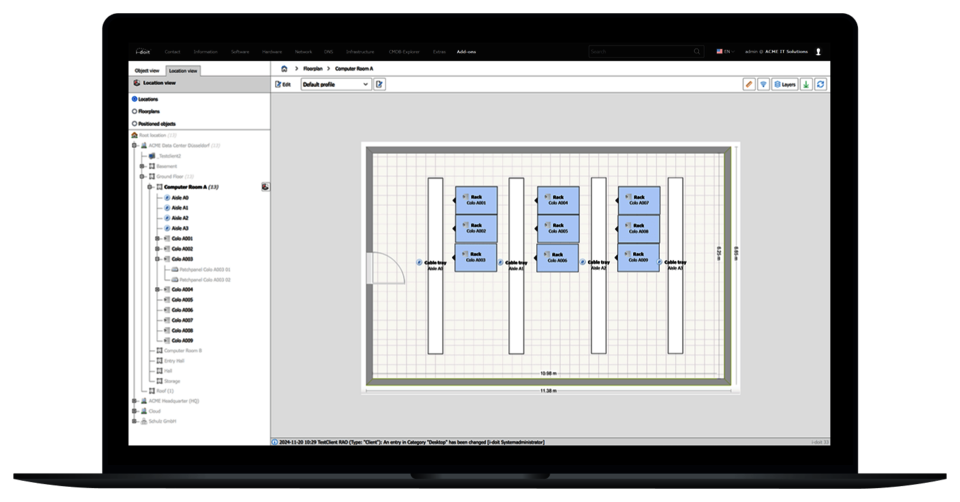
Task: Open the floorplan filter icon
Action: pos(763,85)
